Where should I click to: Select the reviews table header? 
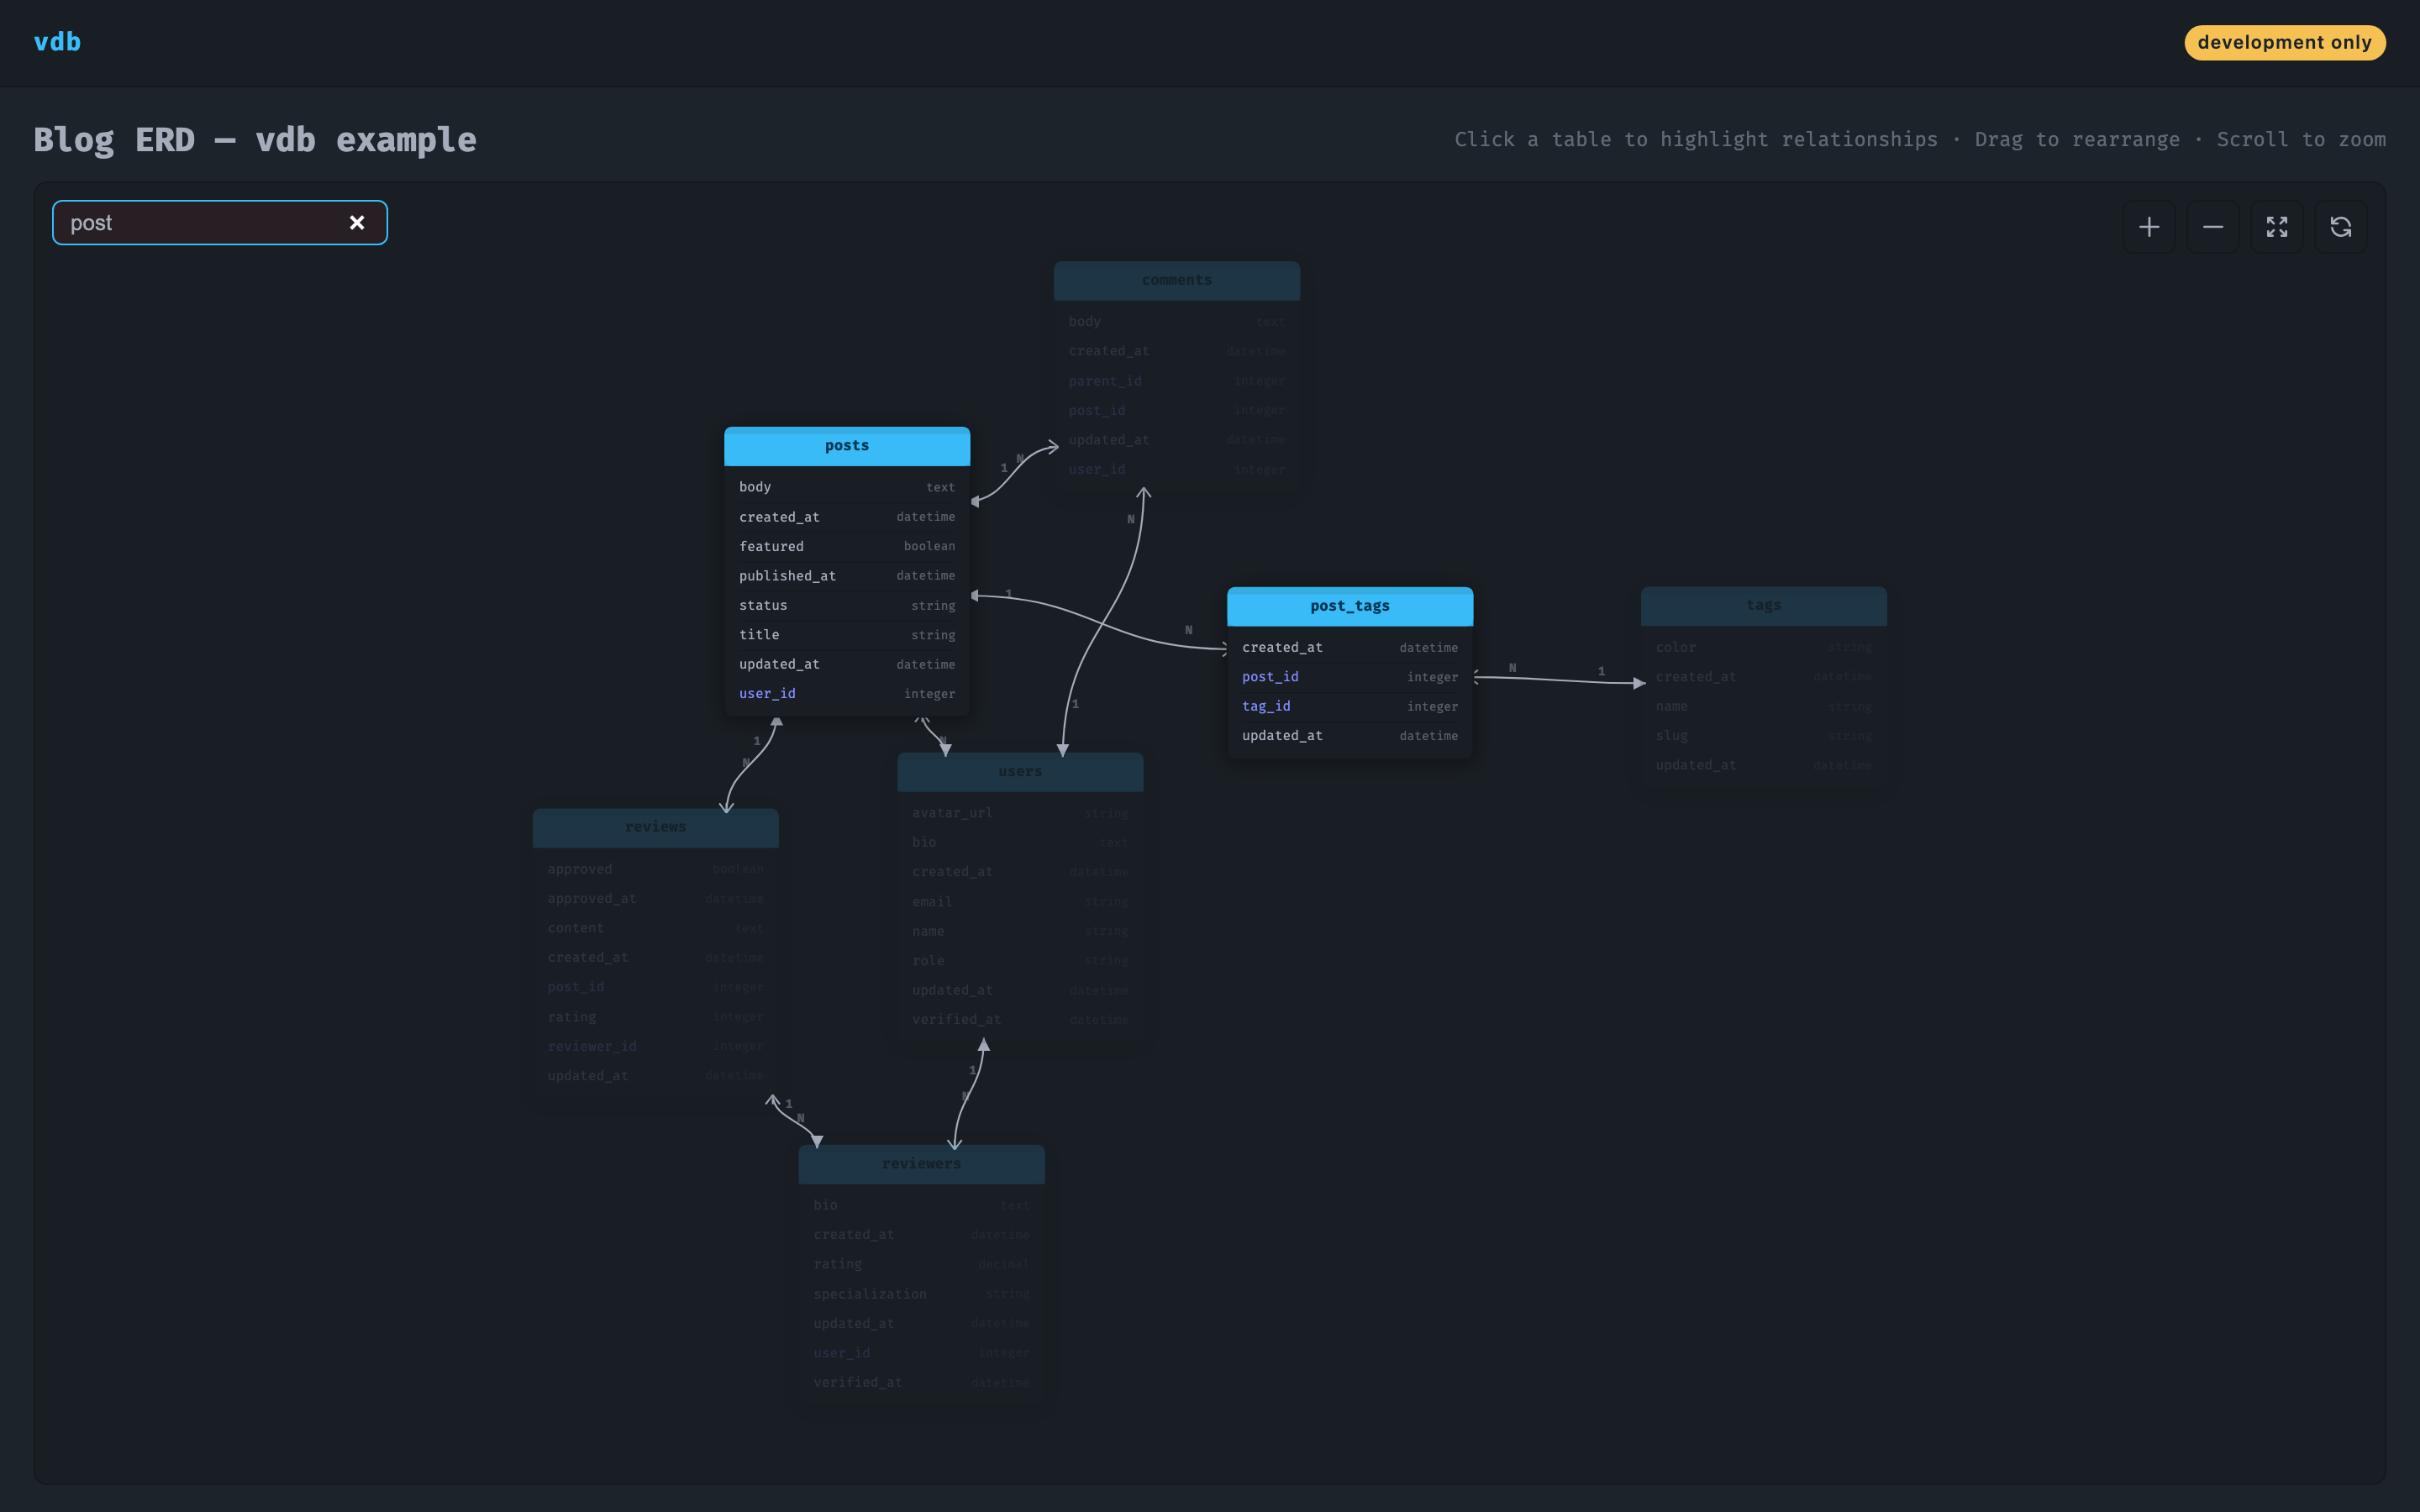pyautogui.click(x=655, y=827)
